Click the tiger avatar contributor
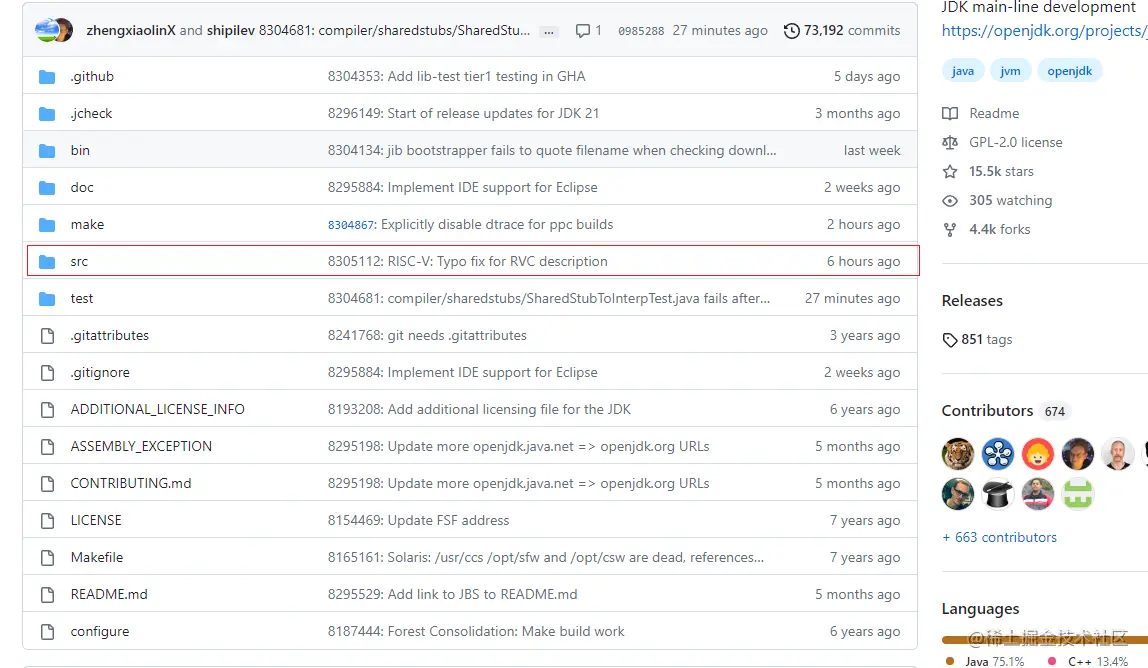This screenshot has width=1148, height=668. [x=958, y=454]
